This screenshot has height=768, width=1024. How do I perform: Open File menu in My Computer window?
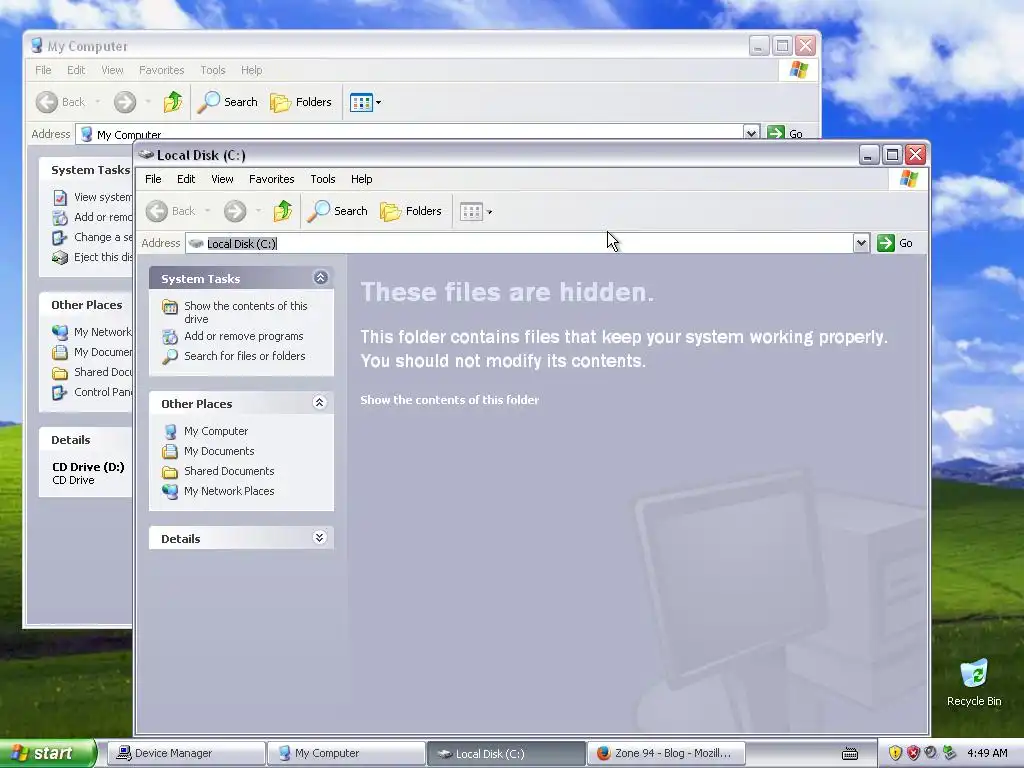[43, 70]
